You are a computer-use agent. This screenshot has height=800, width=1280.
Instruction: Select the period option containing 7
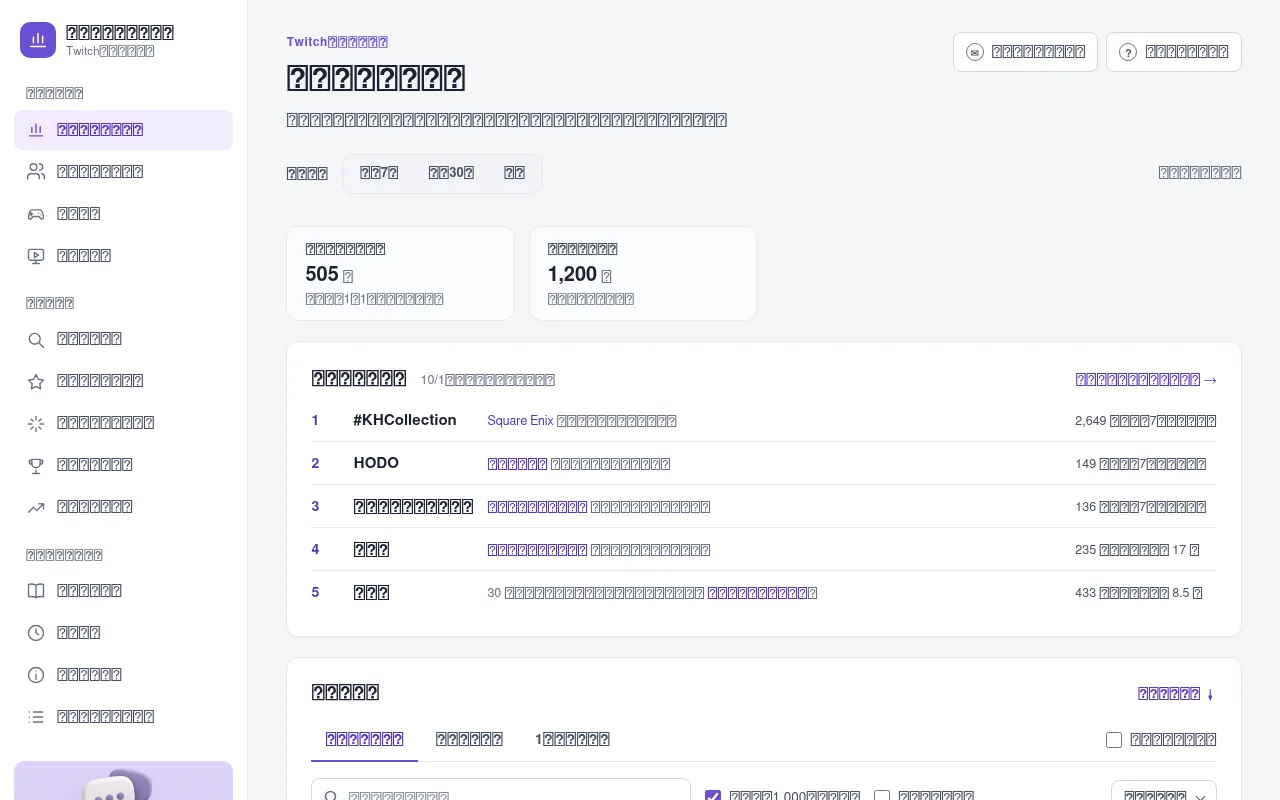(379, 173)
